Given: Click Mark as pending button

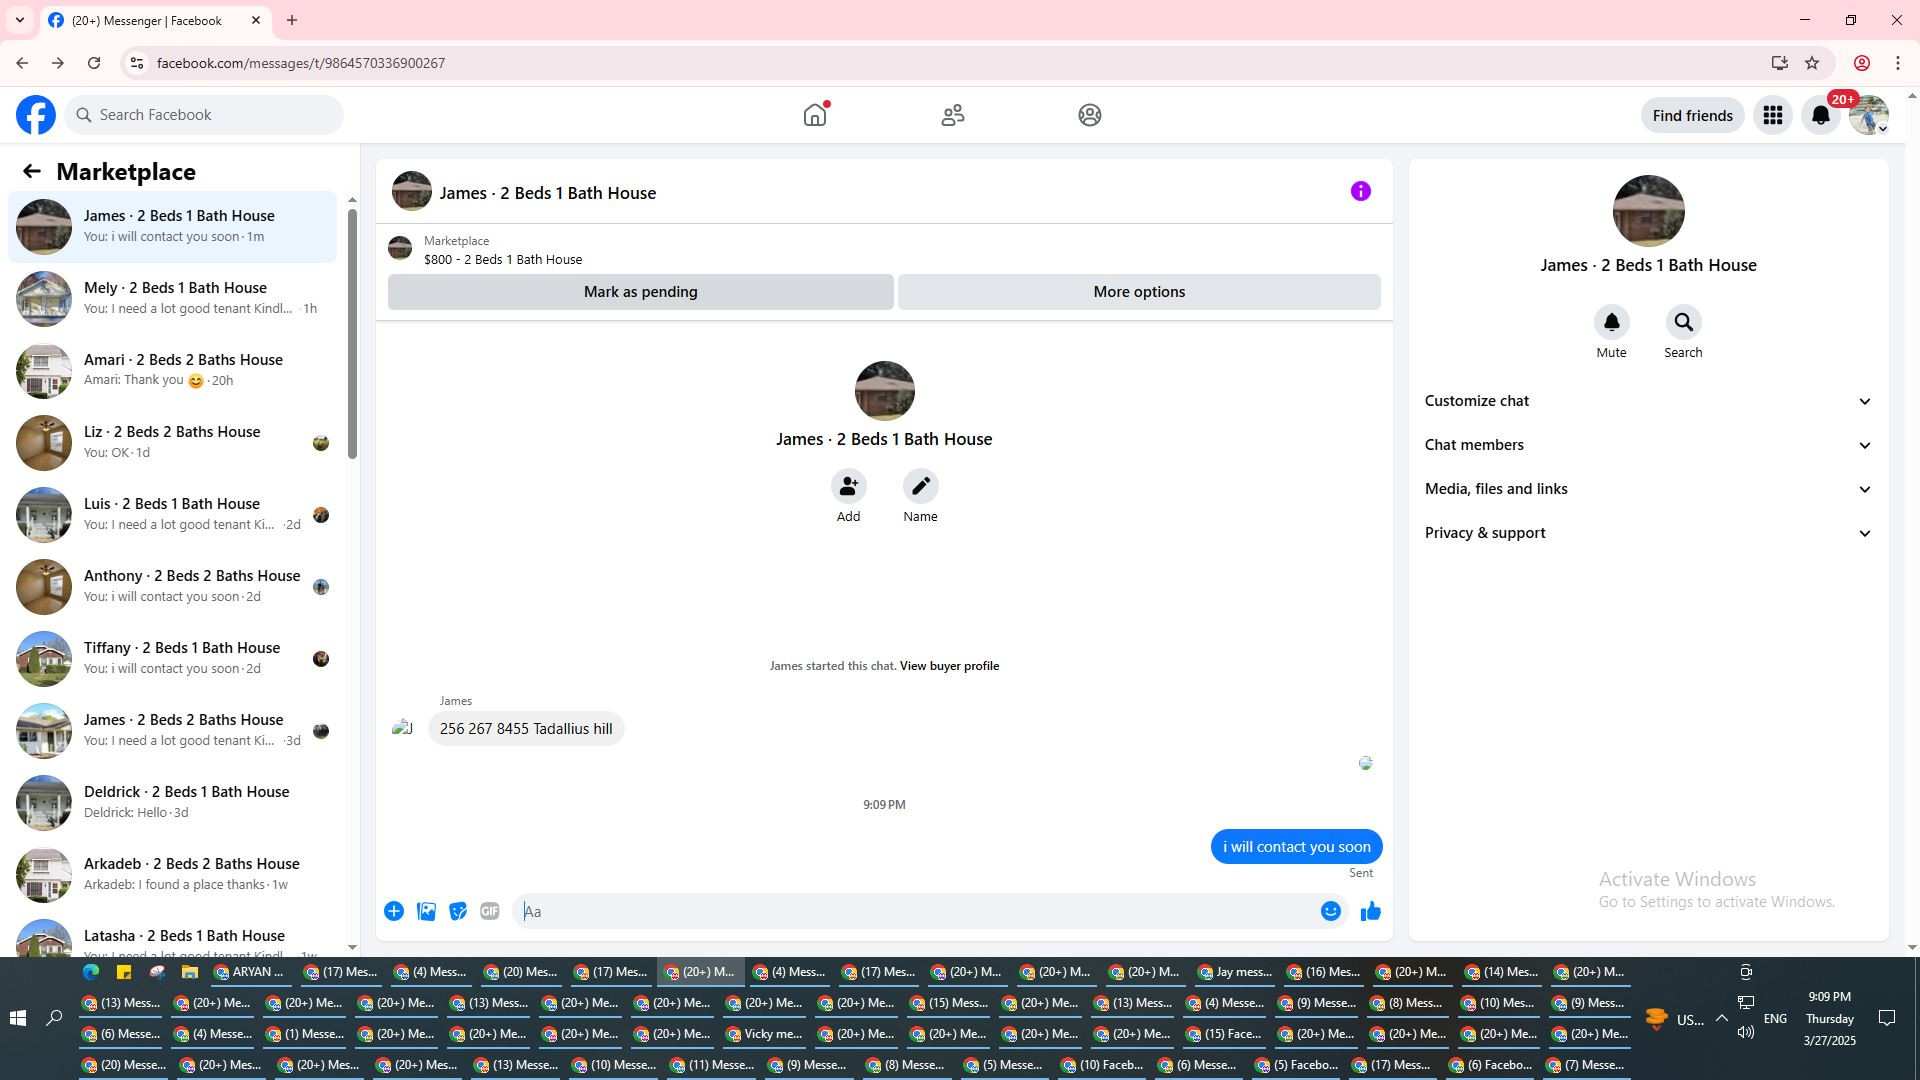Looking at the screenshot, I should click(x=640, y=292).
